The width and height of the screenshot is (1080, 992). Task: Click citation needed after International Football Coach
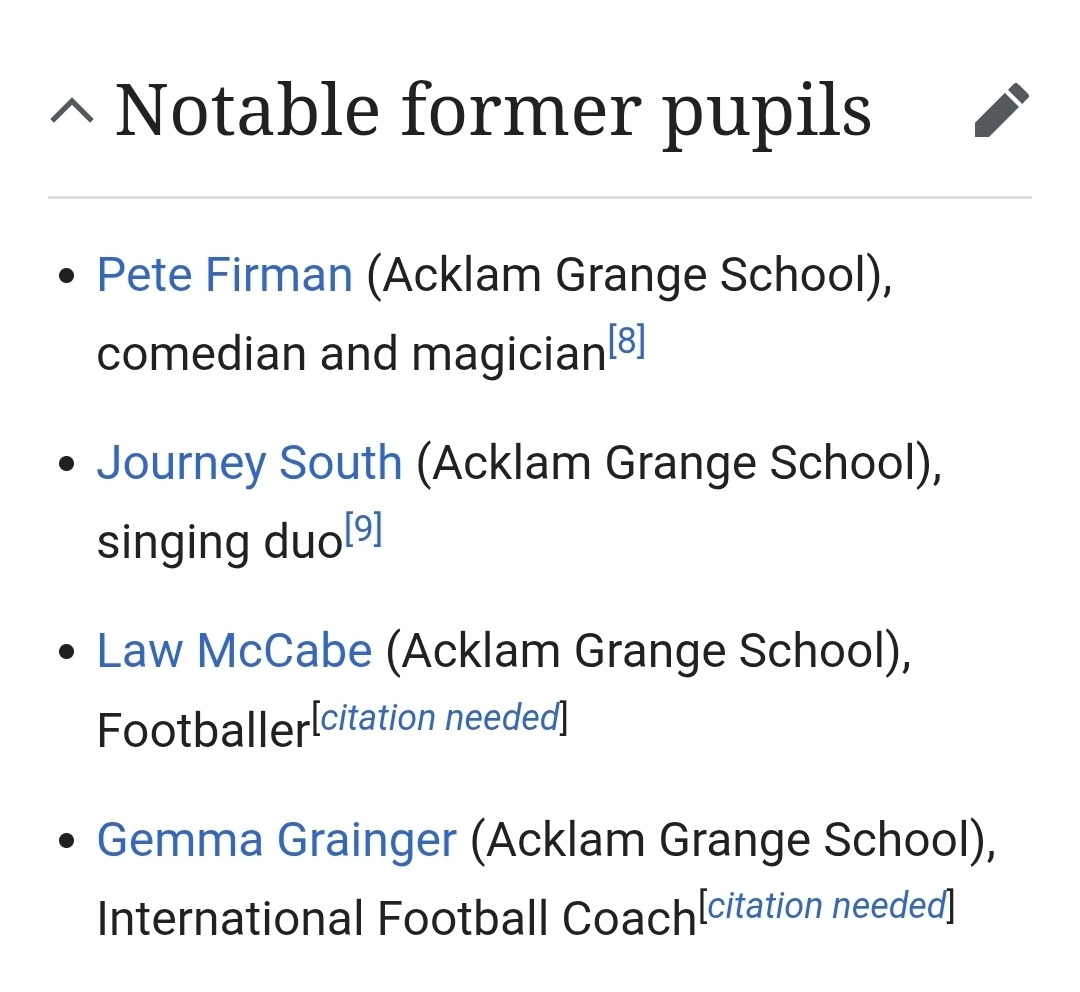(827, 906)
